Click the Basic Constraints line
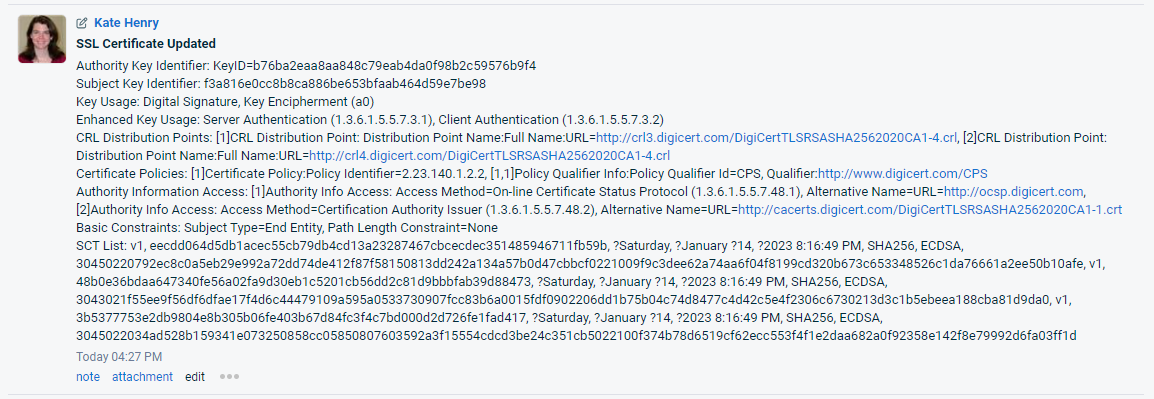Image resolution: width=1154 pixels, height=399 pixels. tap(287, 227)
